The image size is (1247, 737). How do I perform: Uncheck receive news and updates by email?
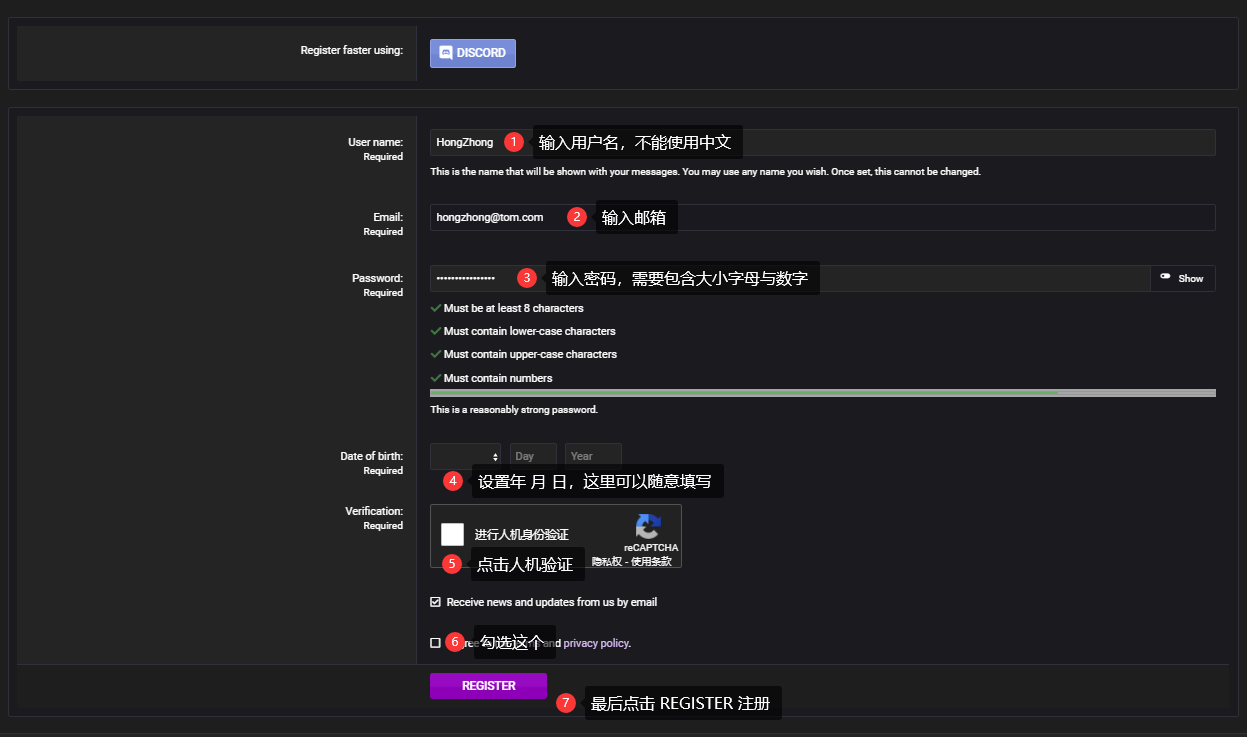[x=435, y=602]
